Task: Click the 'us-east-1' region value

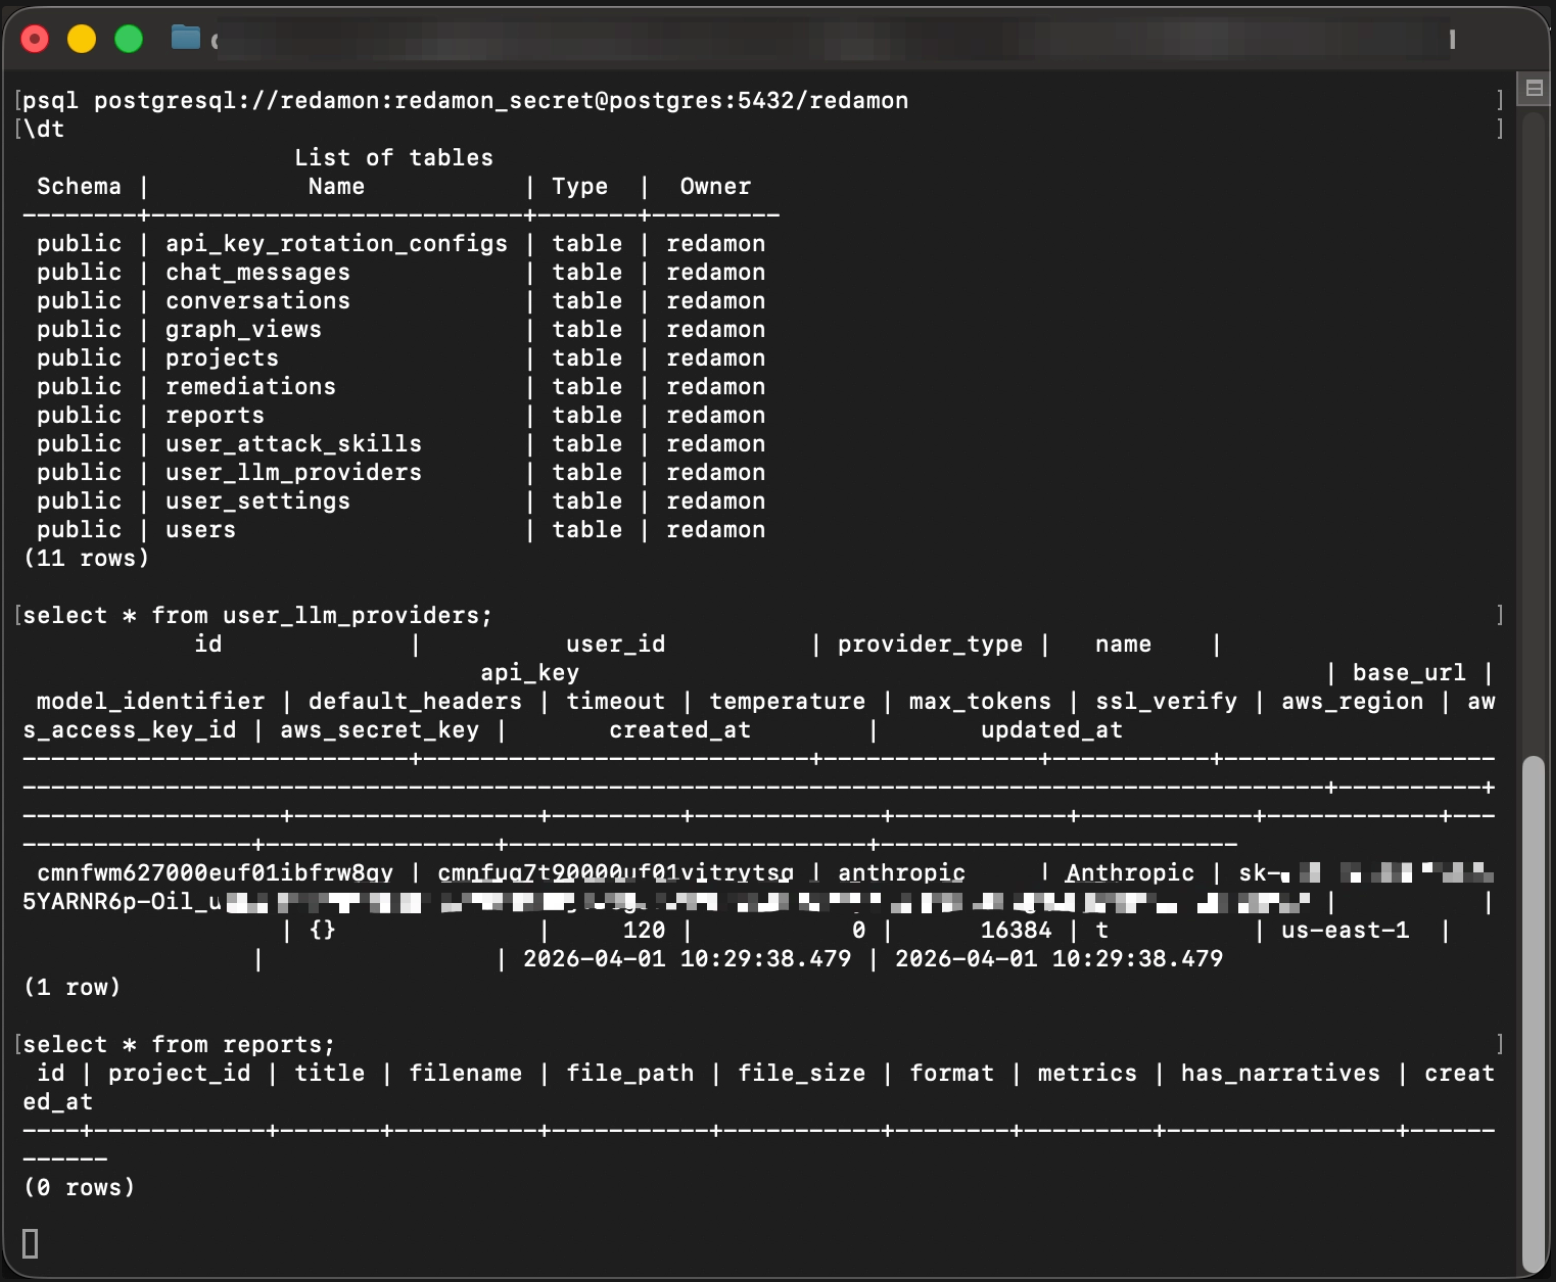Action: pos(1345,931)
